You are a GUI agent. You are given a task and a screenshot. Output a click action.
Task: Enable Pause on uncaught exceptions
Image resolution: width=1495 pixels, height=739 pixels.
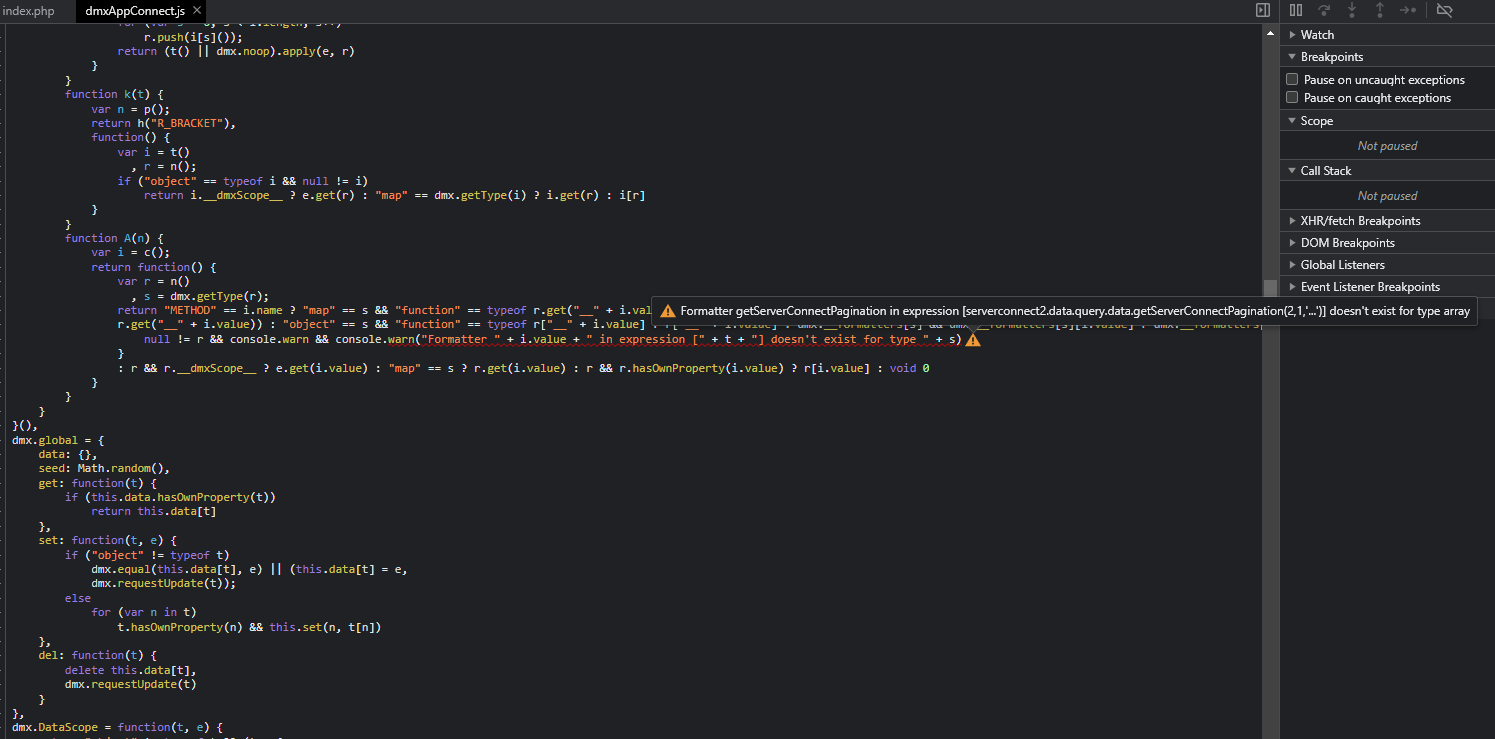[x=1293, y=79]
